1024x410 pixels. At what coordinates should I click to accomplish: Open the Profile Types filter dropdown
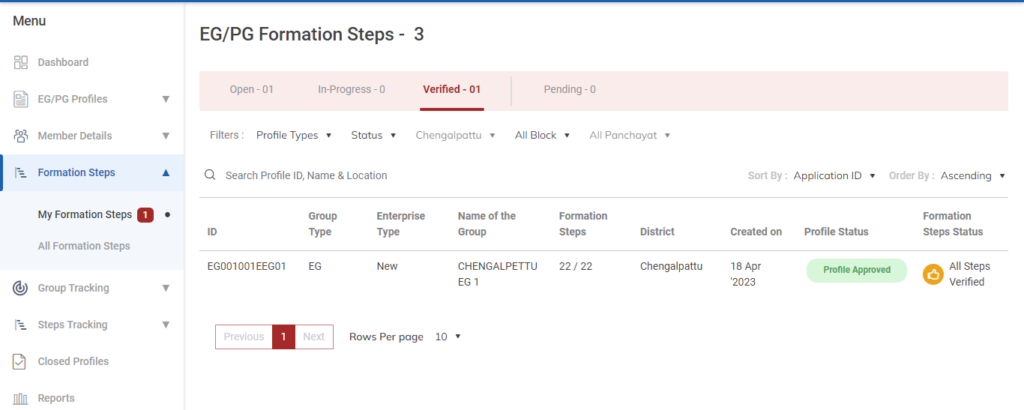(293, 135)
